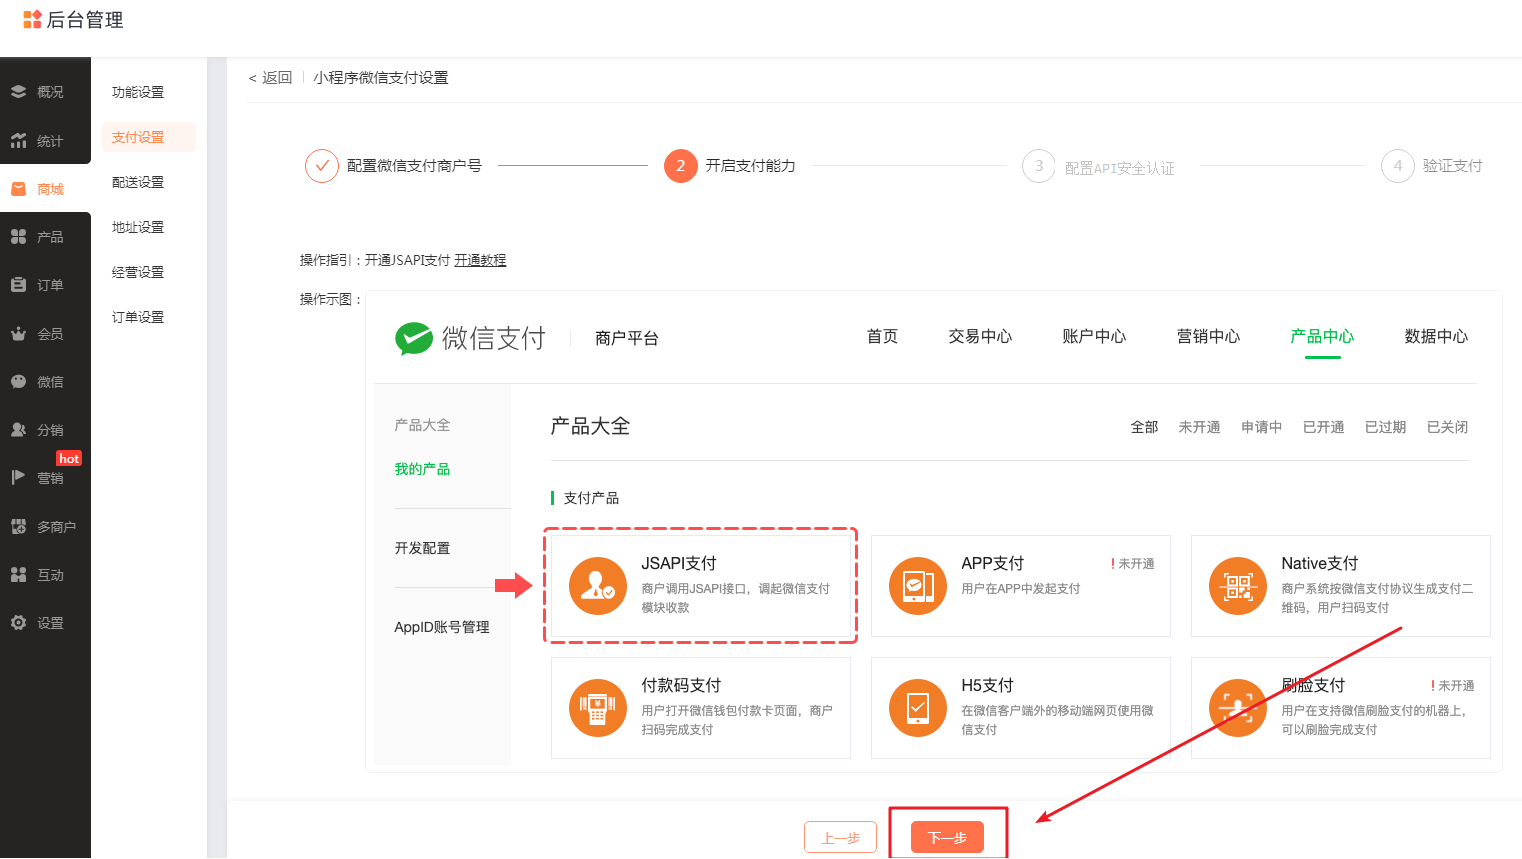
Task: Click the JSAPI支付 card title
Action: point(679,563)
